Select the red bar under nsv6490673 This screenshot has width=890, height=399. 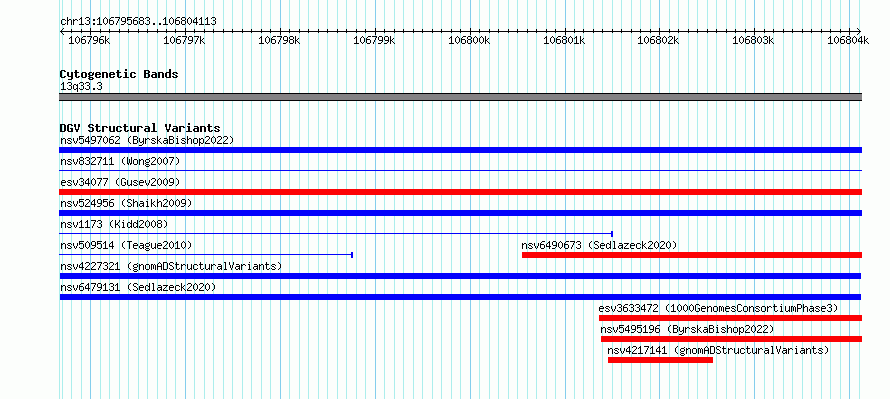pyautogui.click(x=691, y=255)
